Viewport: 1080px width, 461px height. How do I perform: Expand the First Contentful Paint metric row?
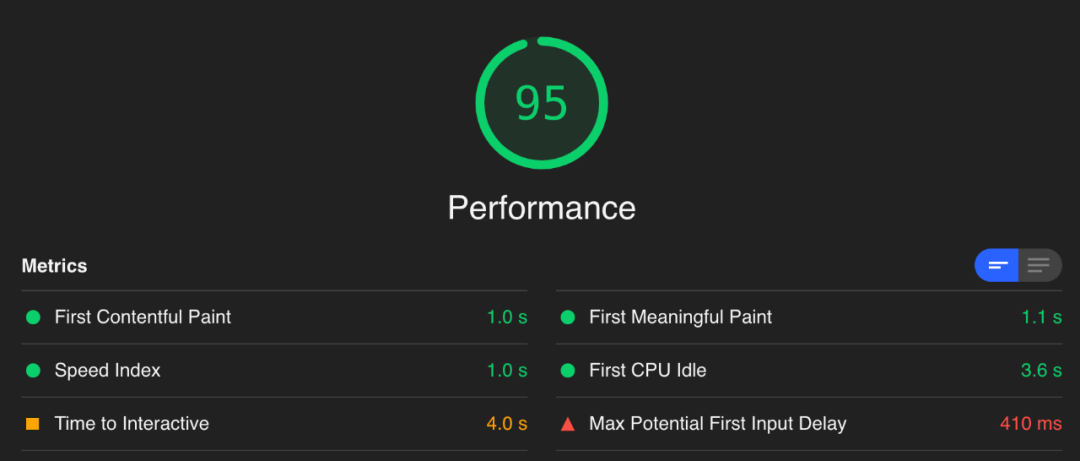pyautogui.click(x=274, y=318)
